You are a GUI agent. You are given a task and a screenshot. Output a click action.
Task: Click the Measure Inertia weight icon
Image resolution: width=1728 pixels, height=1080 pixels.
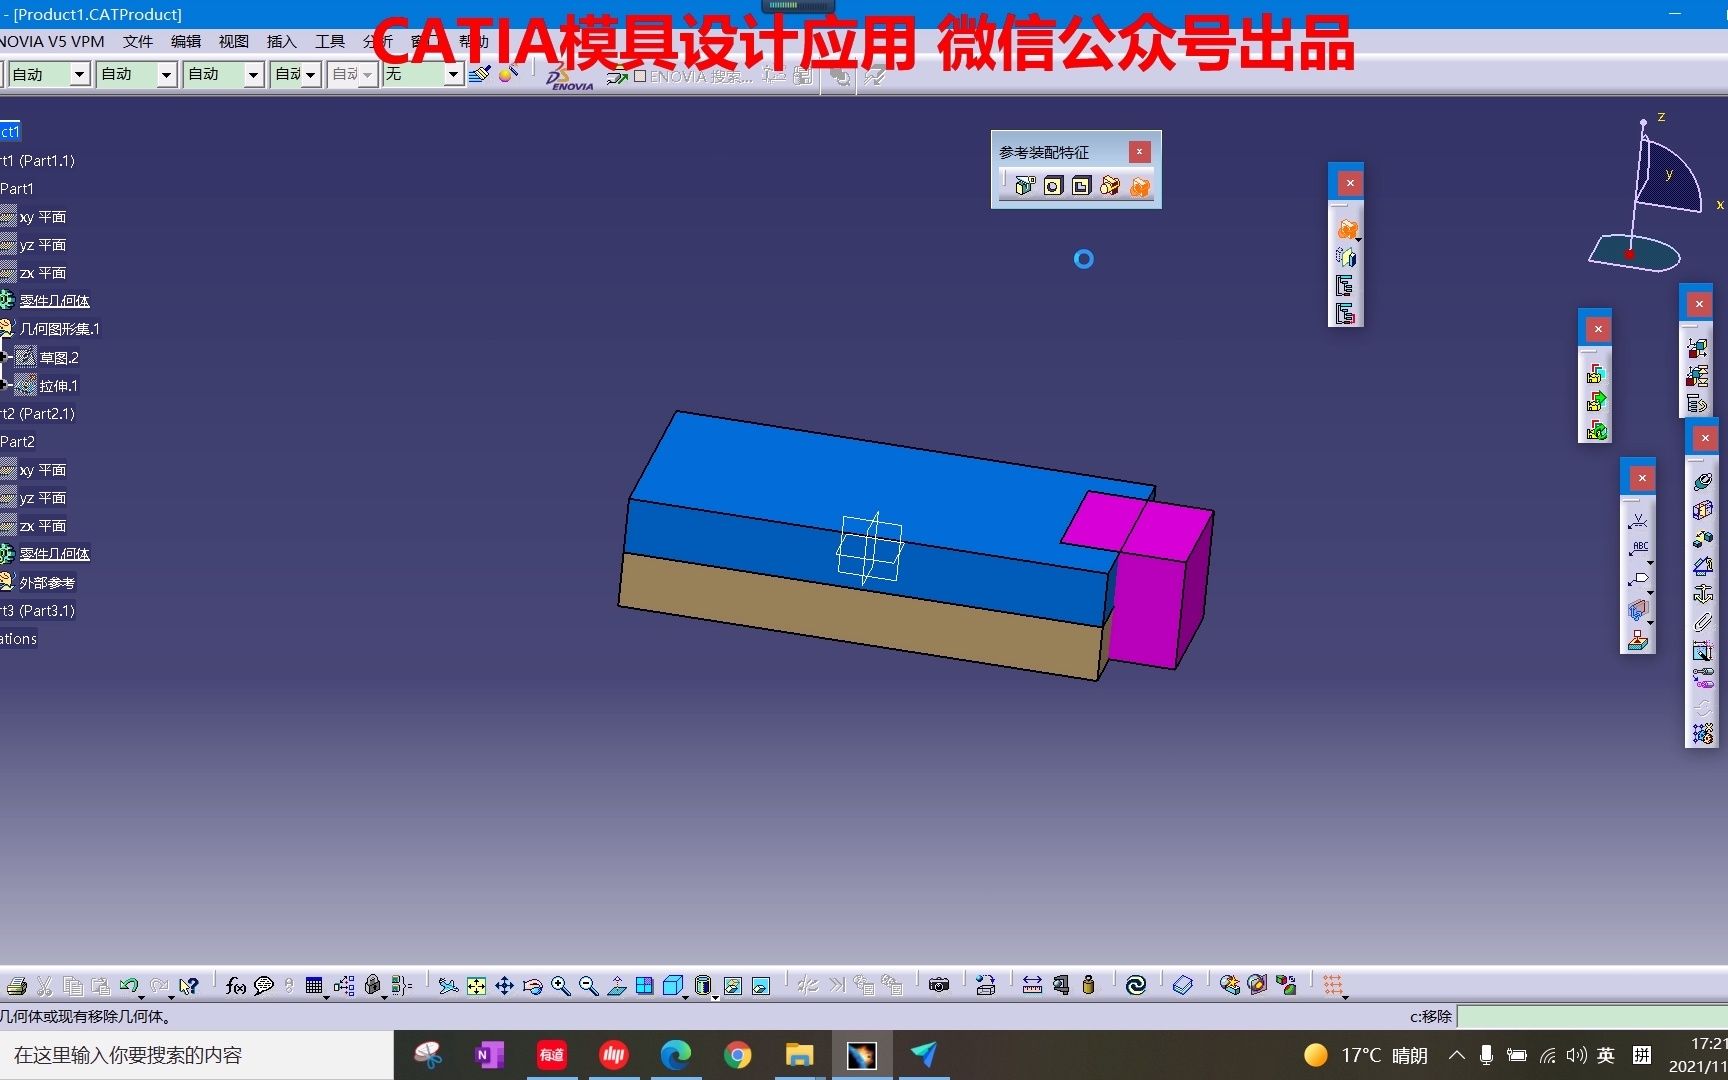(x=1088, y=986)
